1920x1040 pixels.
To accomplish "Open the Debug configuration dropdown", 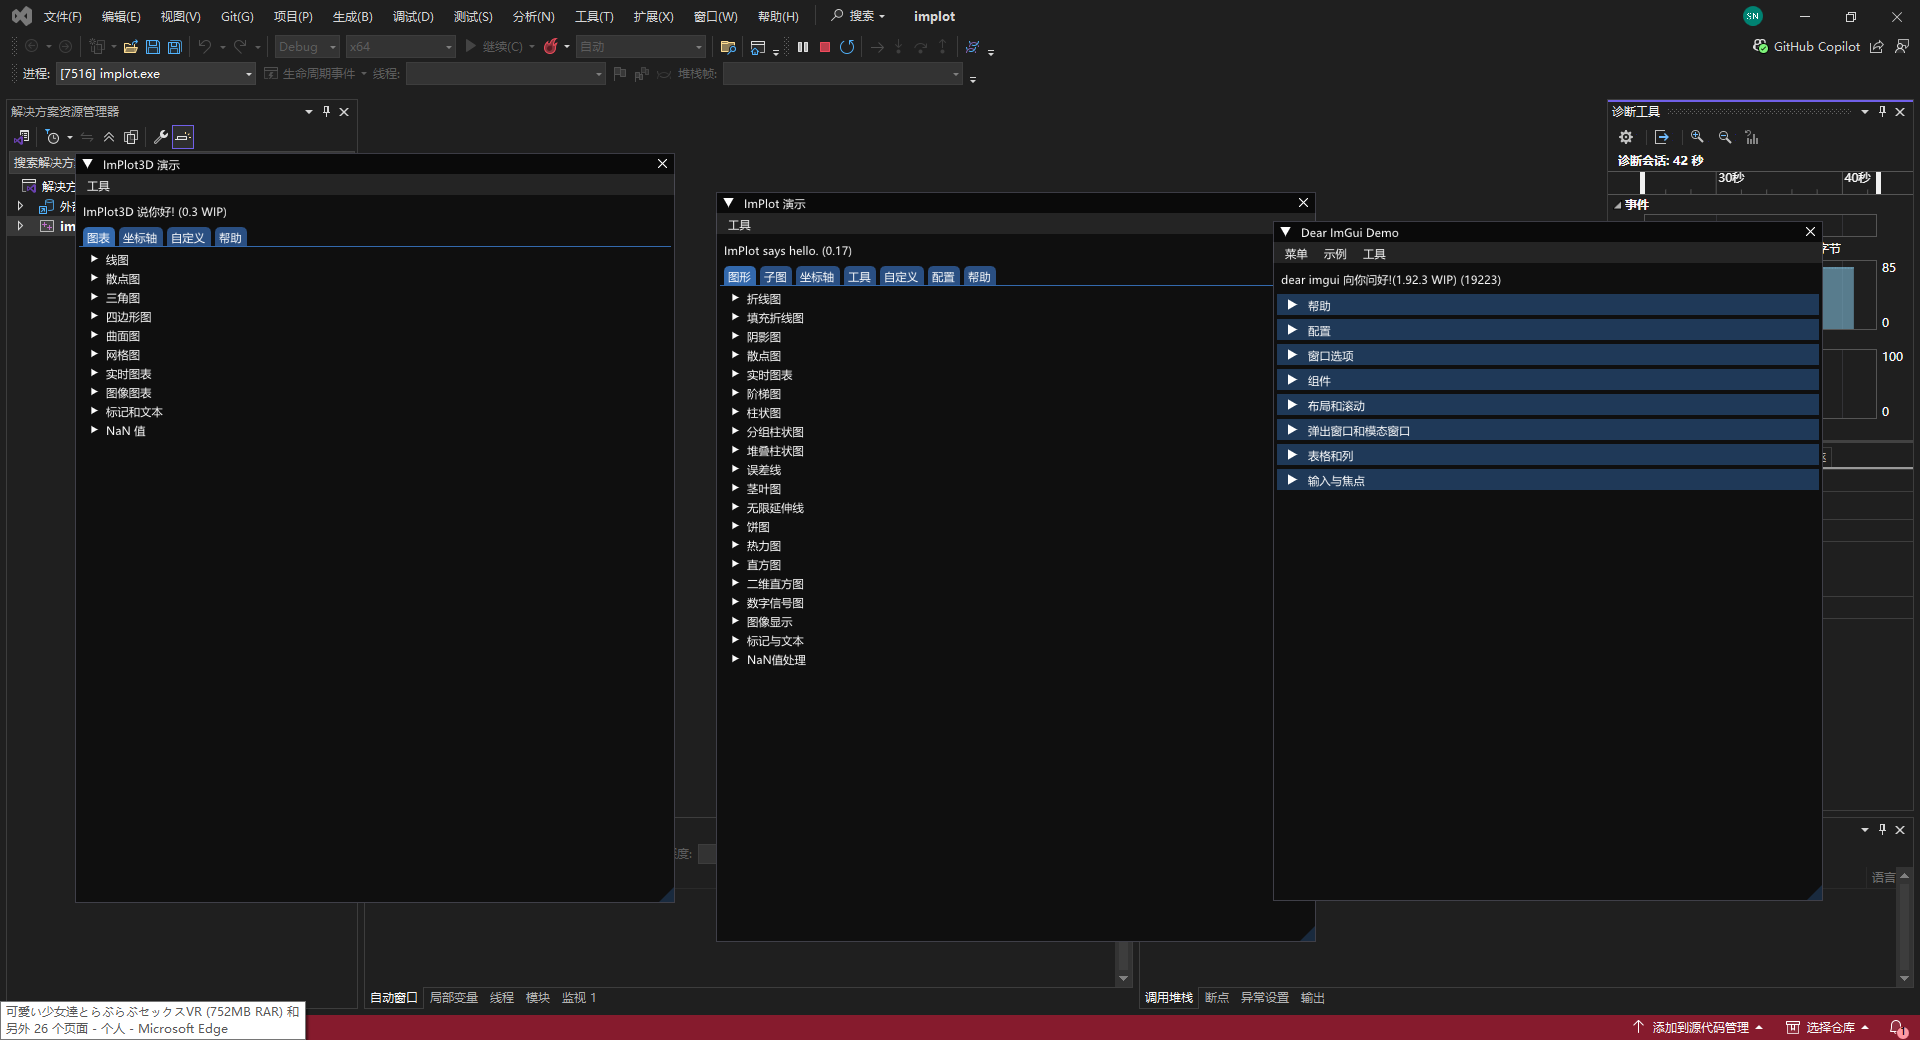I will click(x=308, y=47).
